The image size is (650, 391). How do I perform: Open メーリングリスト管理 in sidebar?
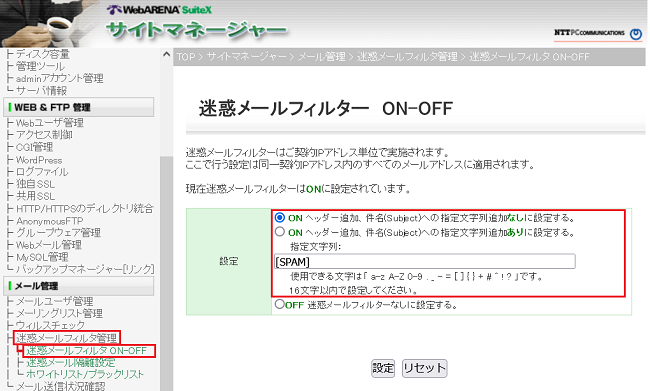(x=59, y=313)
